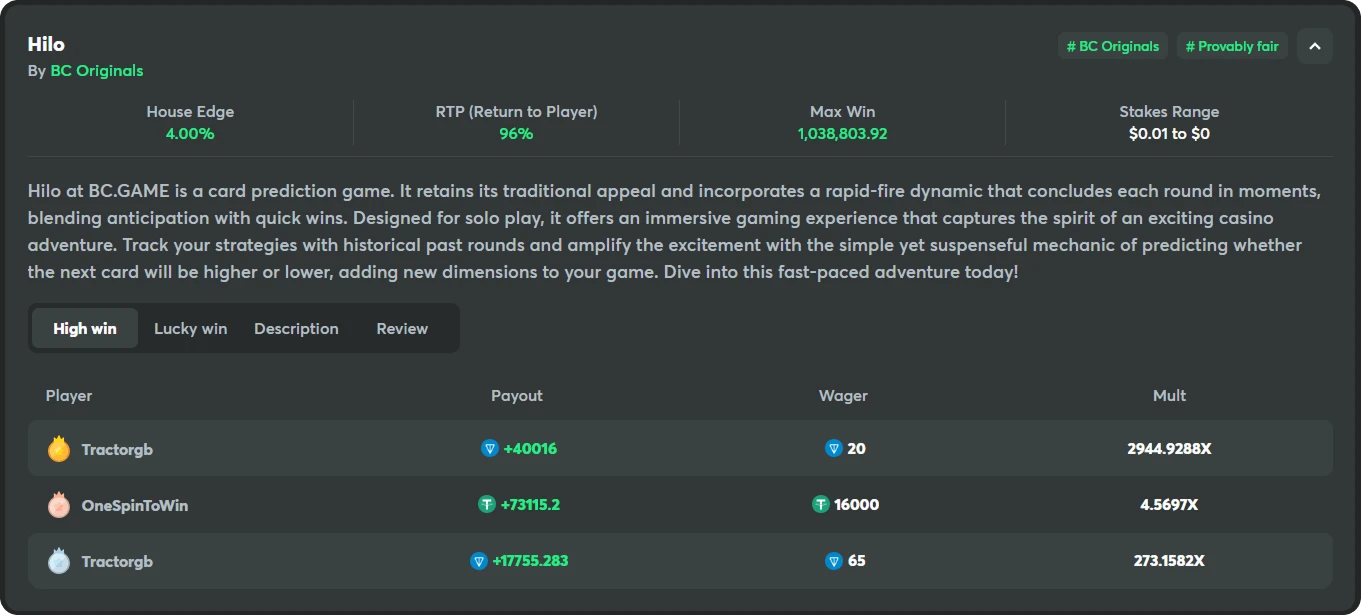
Task: Select the High win tab
Action: tap(85, 328)
